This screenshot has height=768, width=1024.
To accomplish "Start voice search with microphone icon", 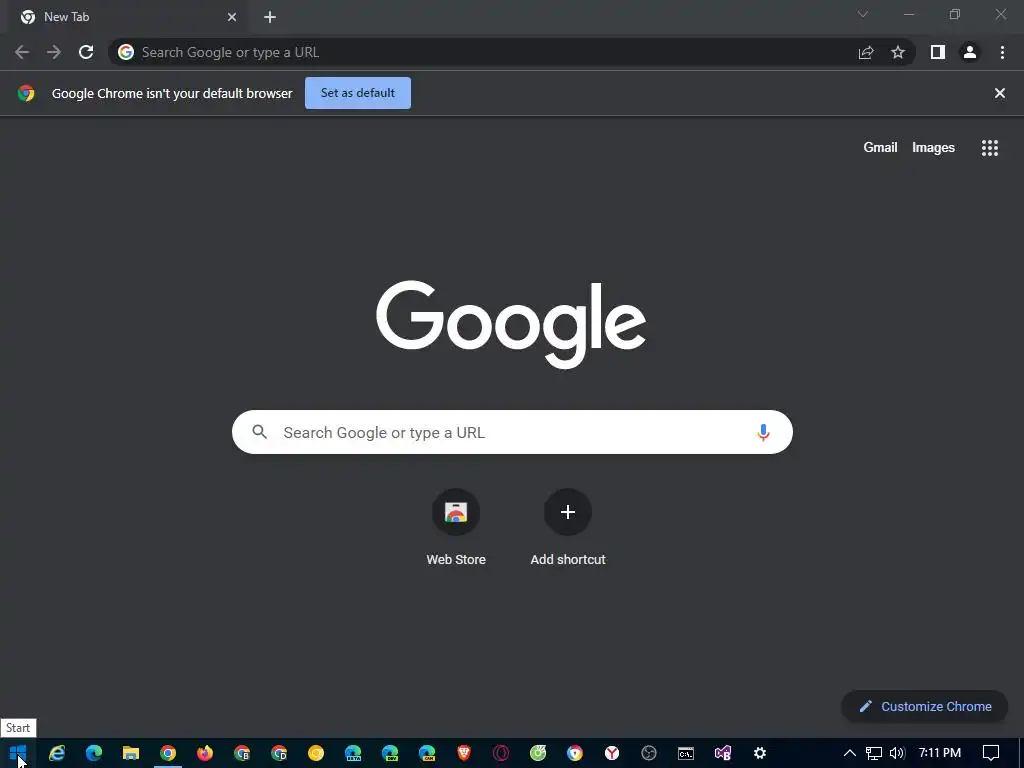I will tap(763, 432).
